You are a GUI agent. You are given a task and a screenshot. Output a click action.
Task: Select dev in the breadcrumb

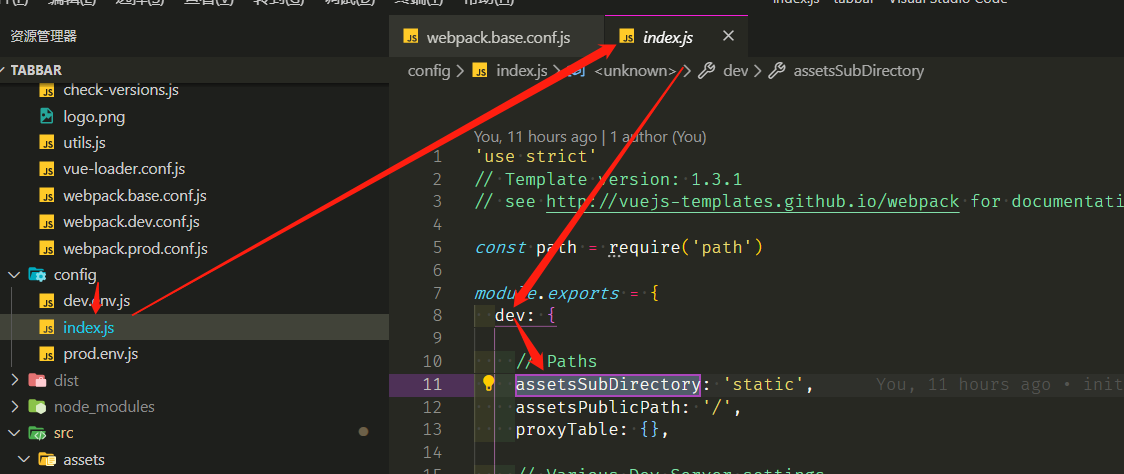[735, 71]
